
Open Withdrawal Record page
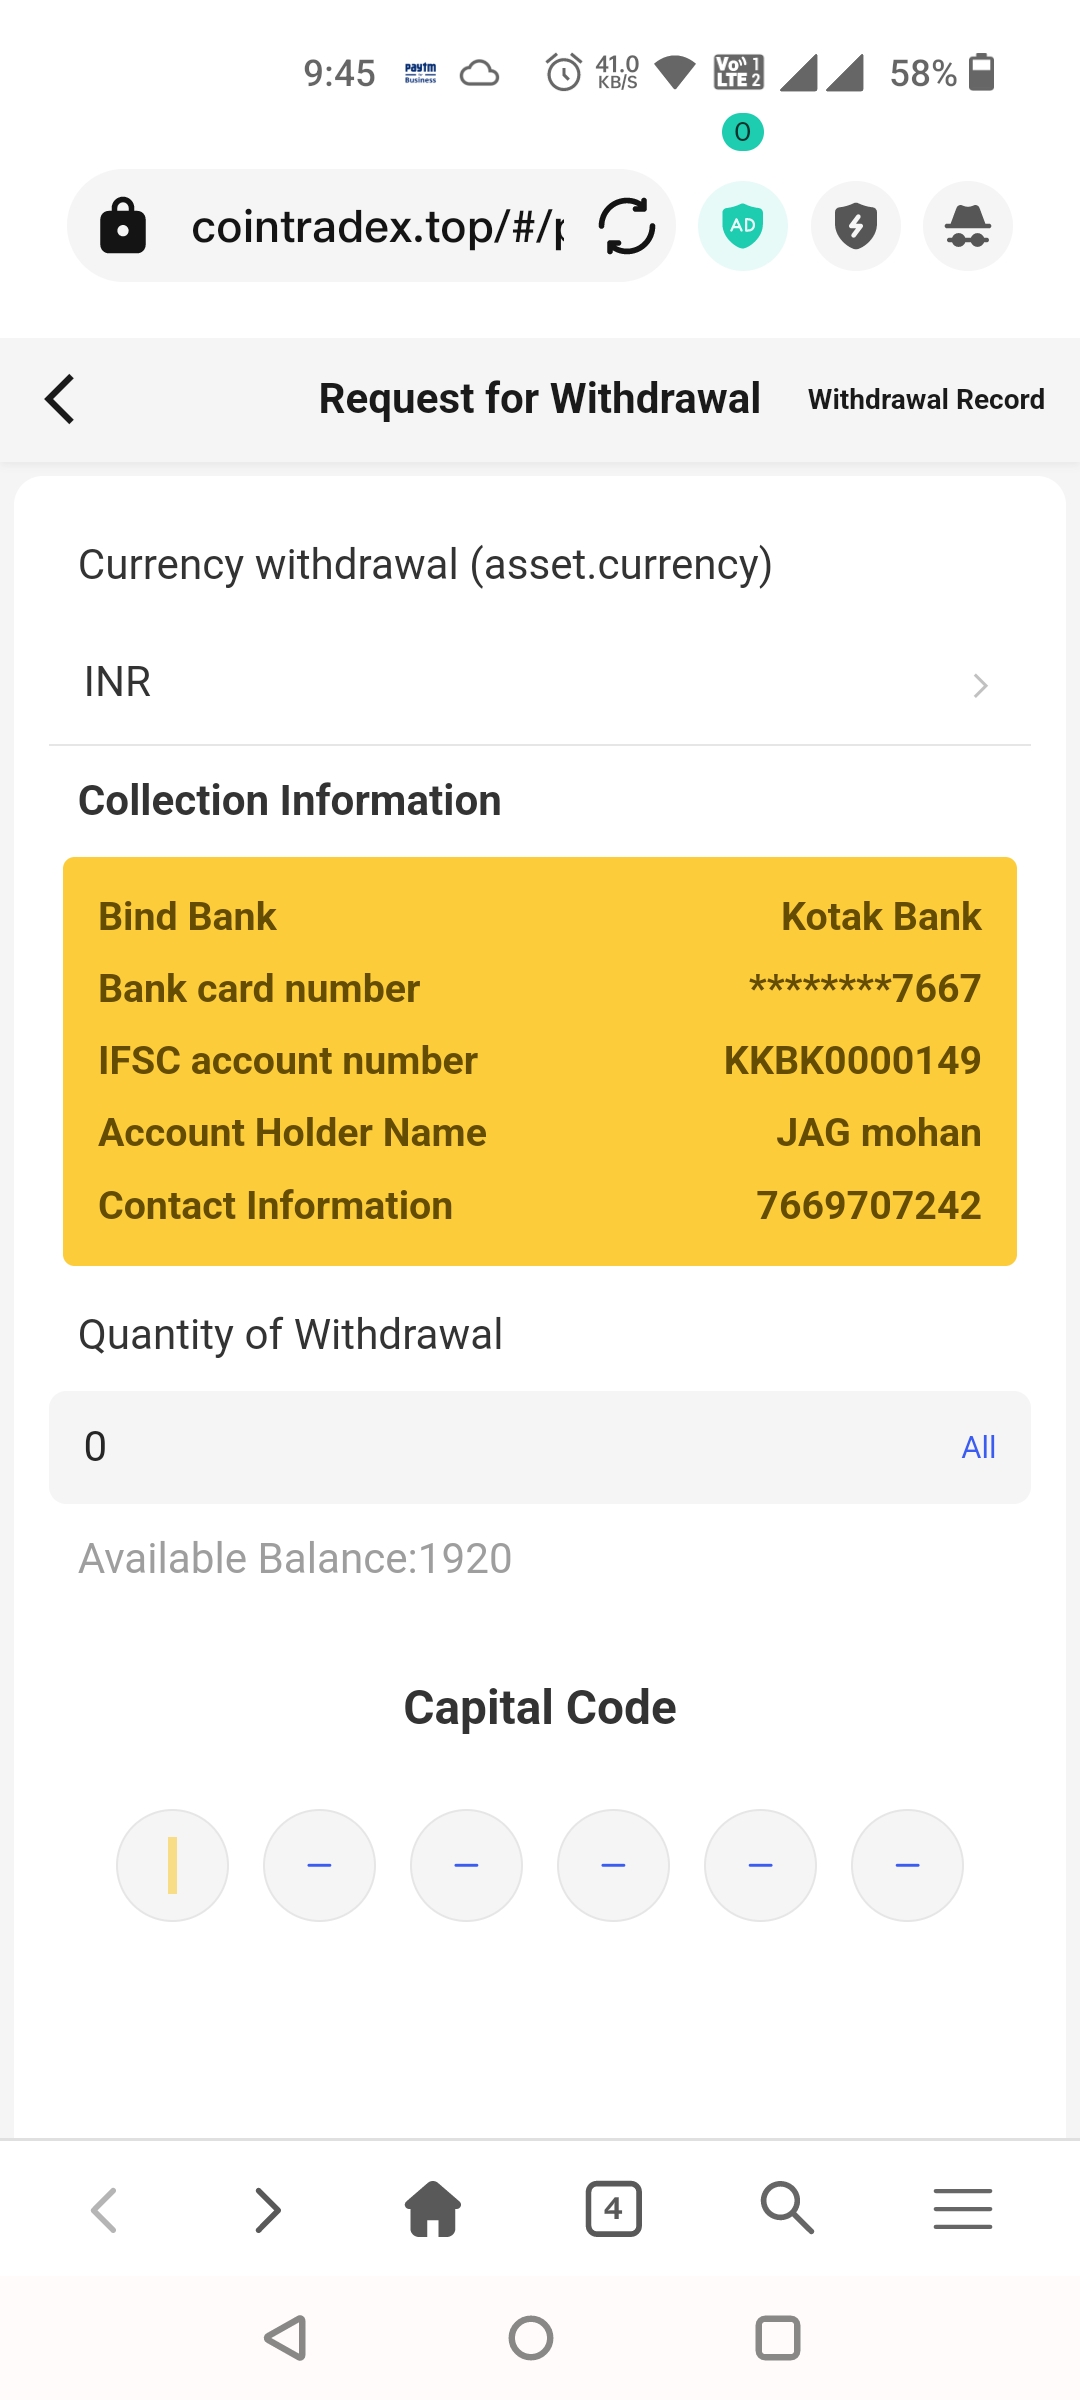[926, 399]
